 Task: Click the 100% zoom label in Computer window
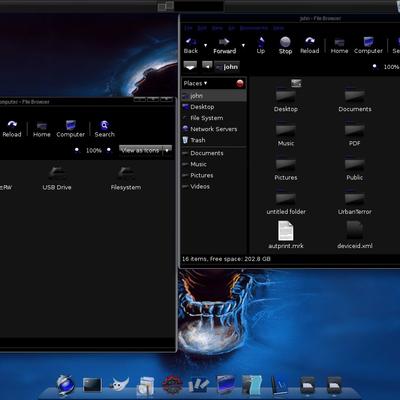pos(94,150)
